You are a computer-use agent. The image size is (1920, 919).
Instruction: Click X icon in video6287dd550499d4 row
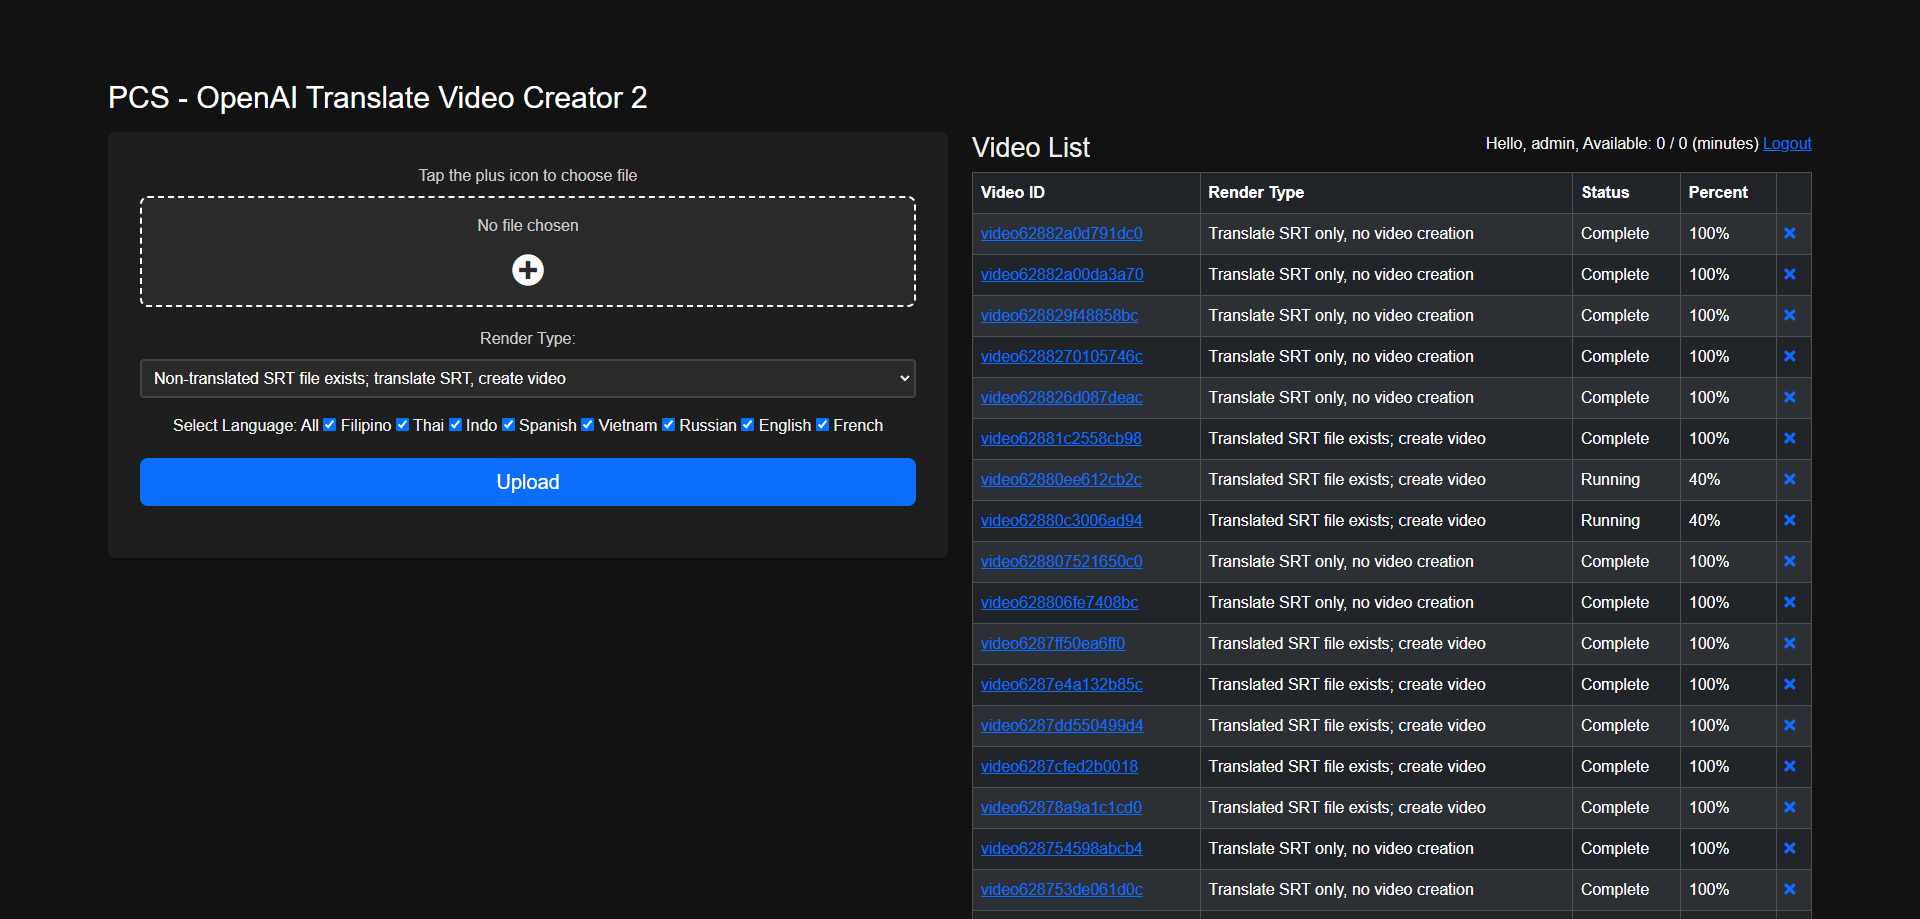coord(1790,725)
